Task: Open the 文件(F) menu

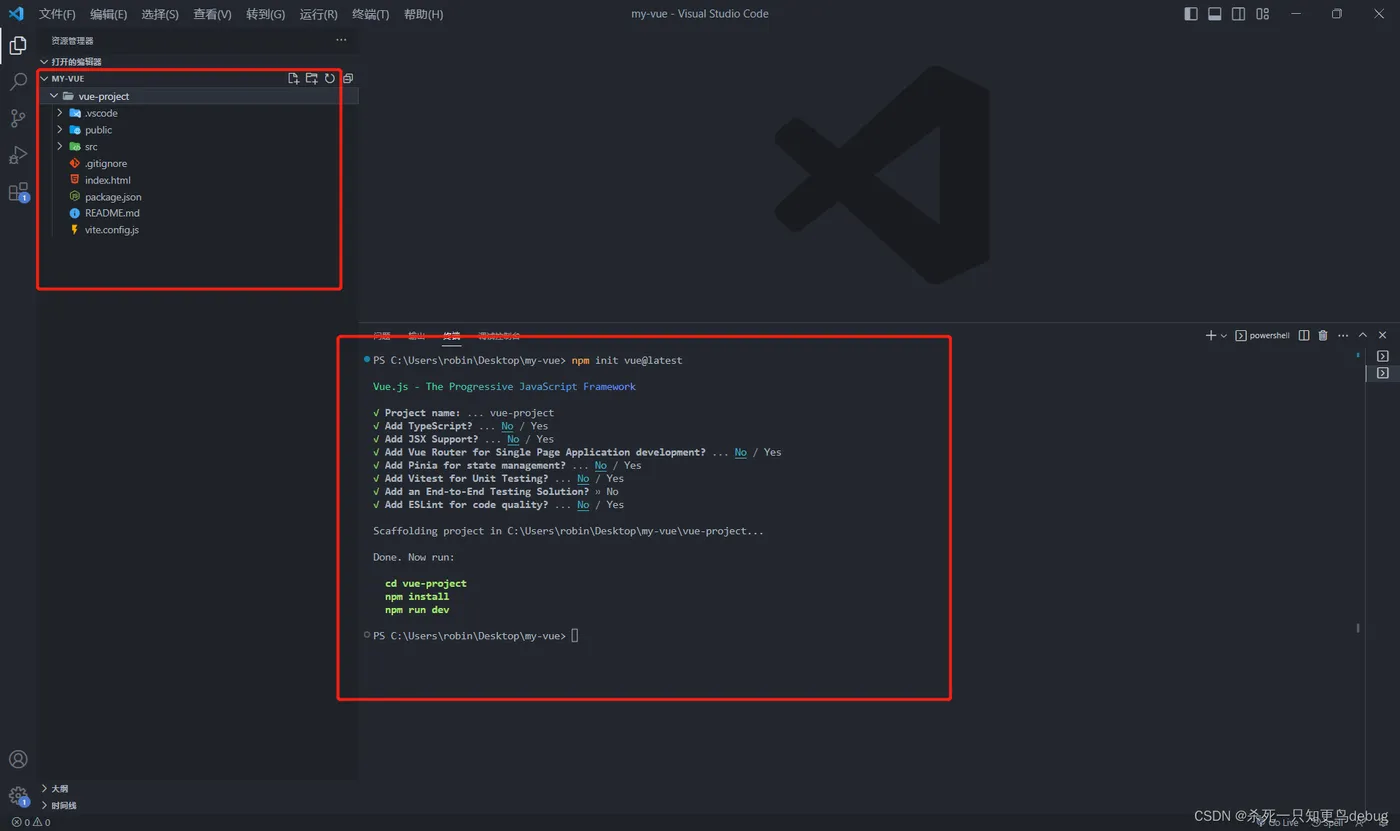Action: [x=57, y=14]
